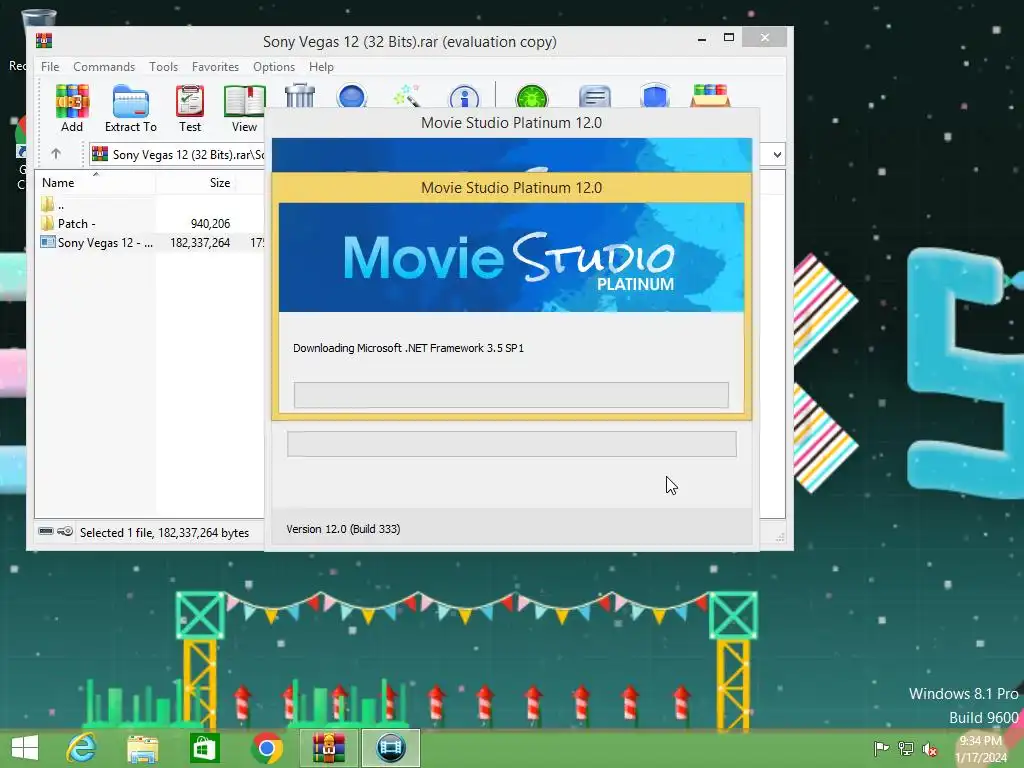
Task: Open the Action Center flag tray icon
Action: point(882,748)
